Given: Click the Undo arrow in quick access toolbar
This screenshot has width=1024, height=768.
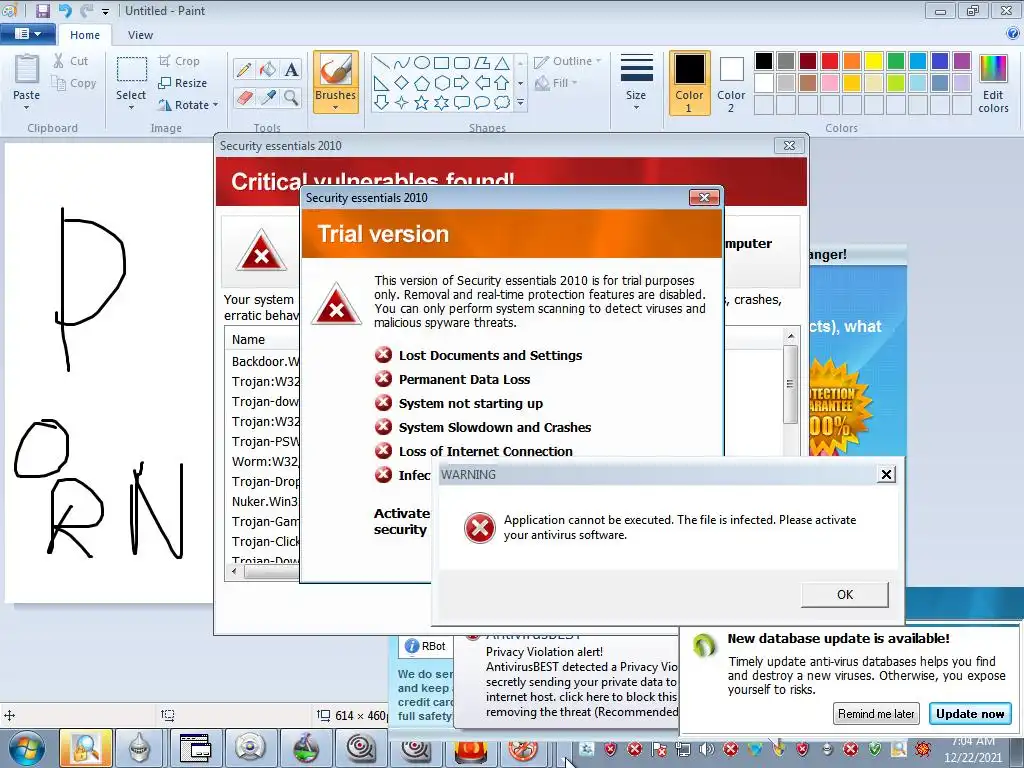Looking at the screenshot, I should [x=65, y=10].
